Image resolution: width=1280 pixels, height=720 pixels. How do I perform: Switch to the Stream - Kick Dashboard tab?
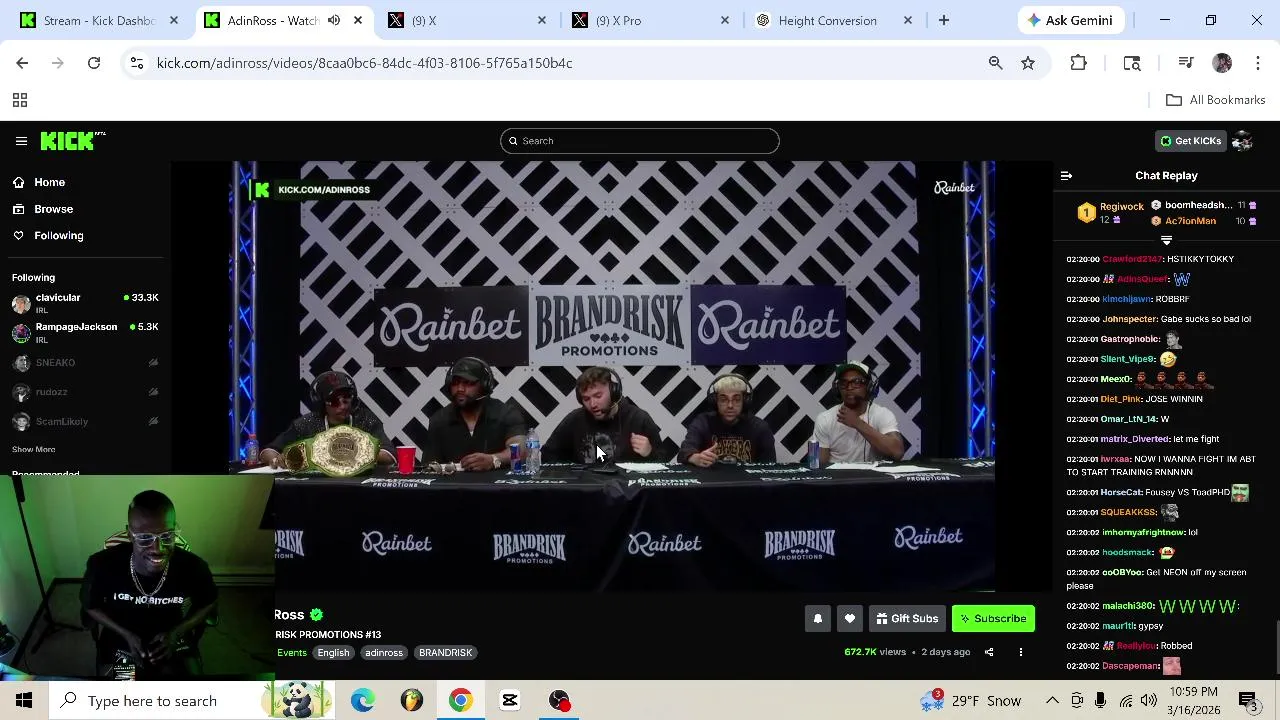[101, 20]
